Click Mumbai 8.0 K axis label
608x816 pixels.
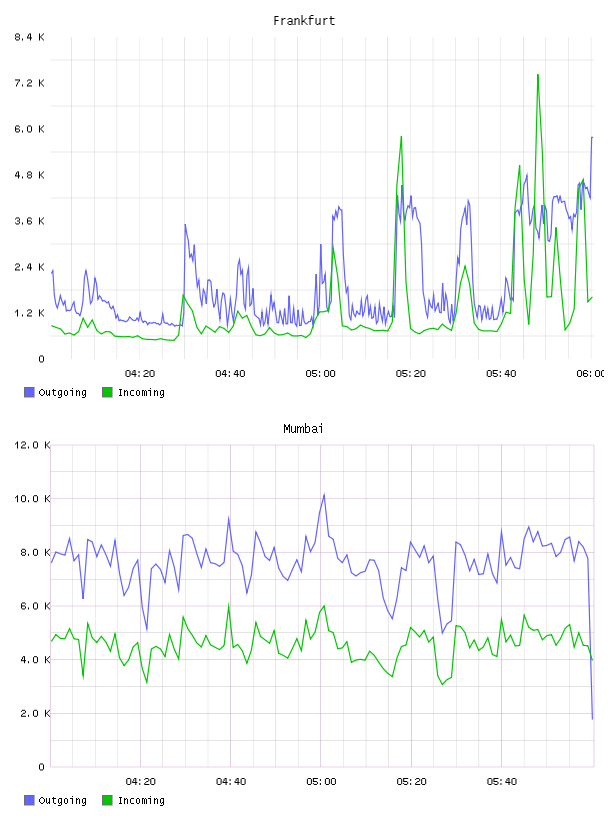pyautogui.click(x=35, y=552)
